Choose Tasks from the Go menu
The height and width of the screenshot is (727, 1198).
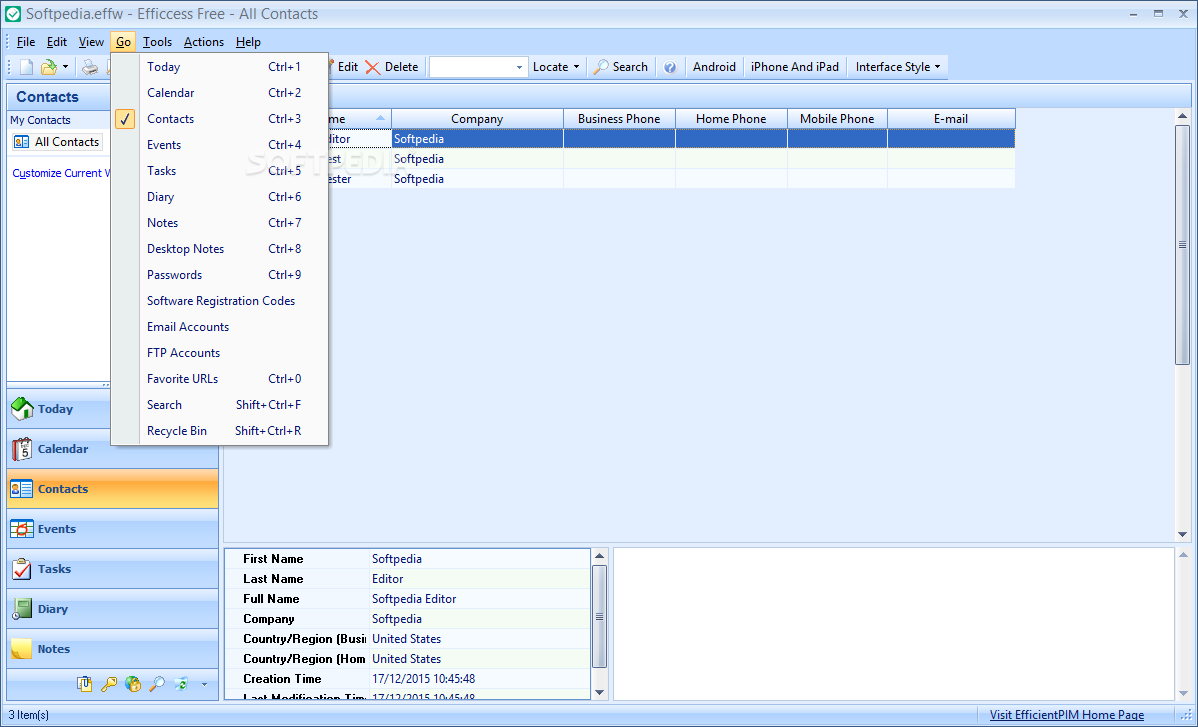(220, 171)
